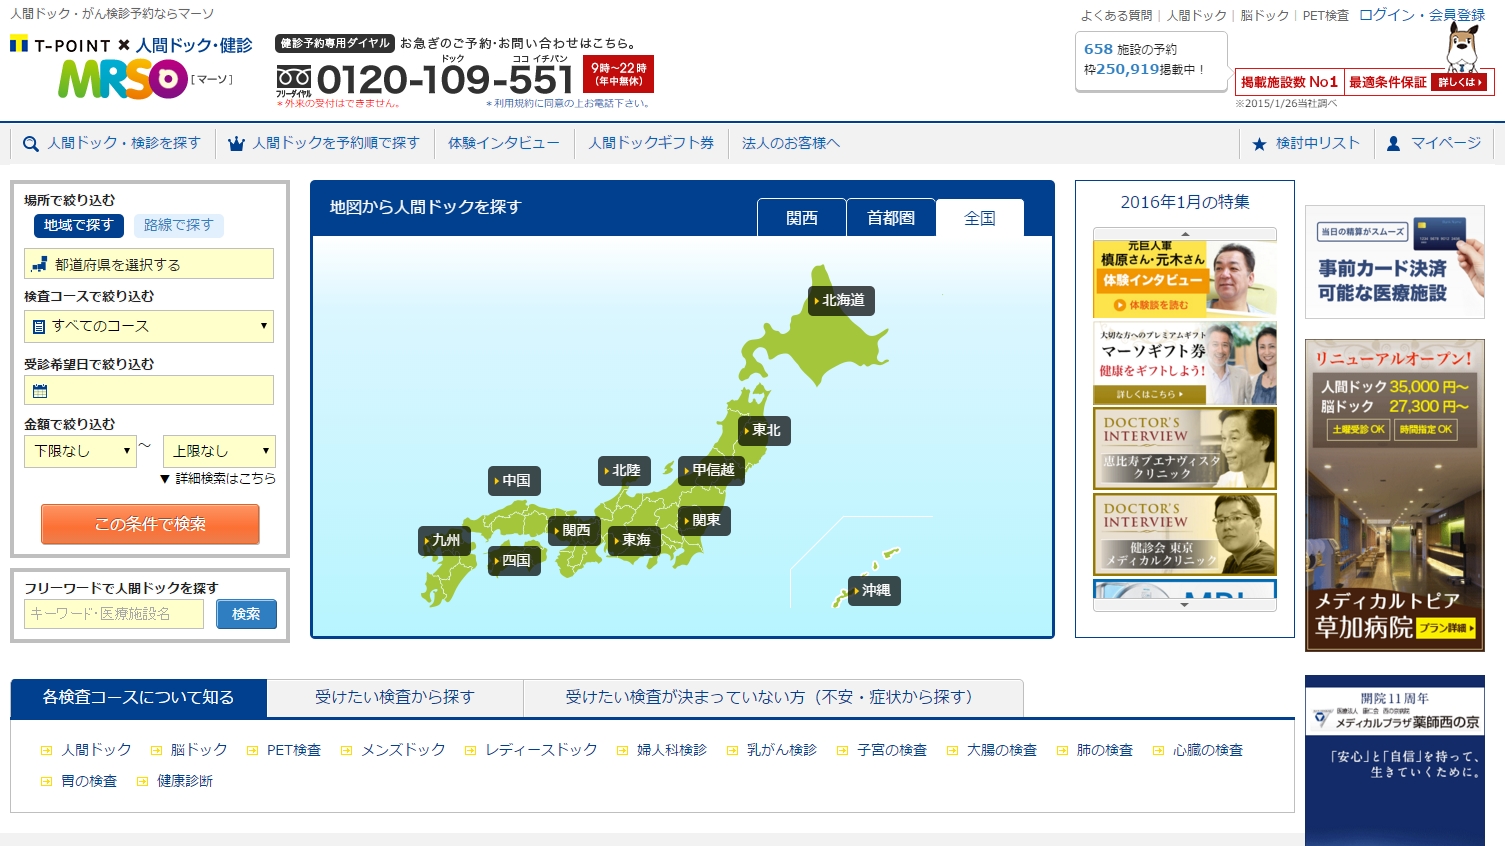Click メンズドック course link
The image size is (1505, 846).
pos(403,750)
